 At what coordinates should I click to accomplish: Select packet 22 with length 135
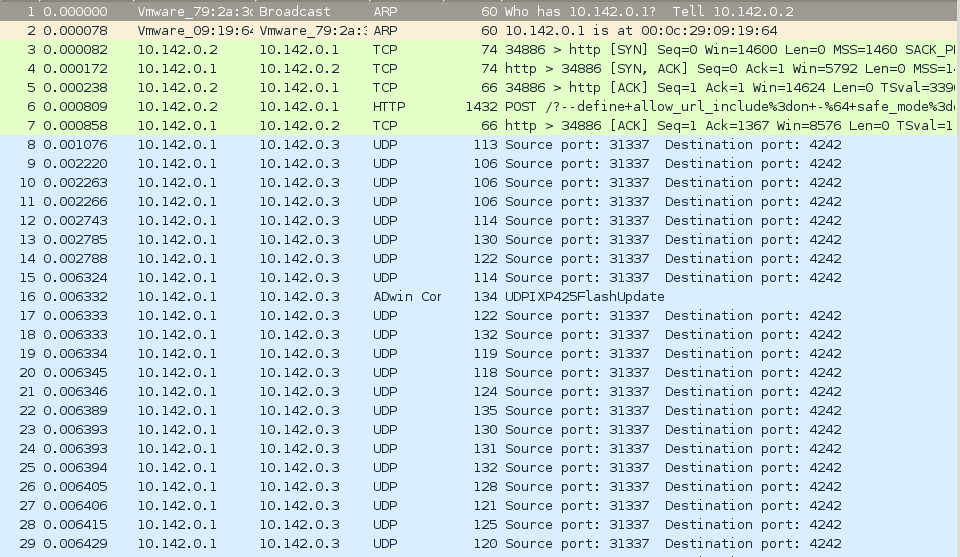tap(480, 409)
